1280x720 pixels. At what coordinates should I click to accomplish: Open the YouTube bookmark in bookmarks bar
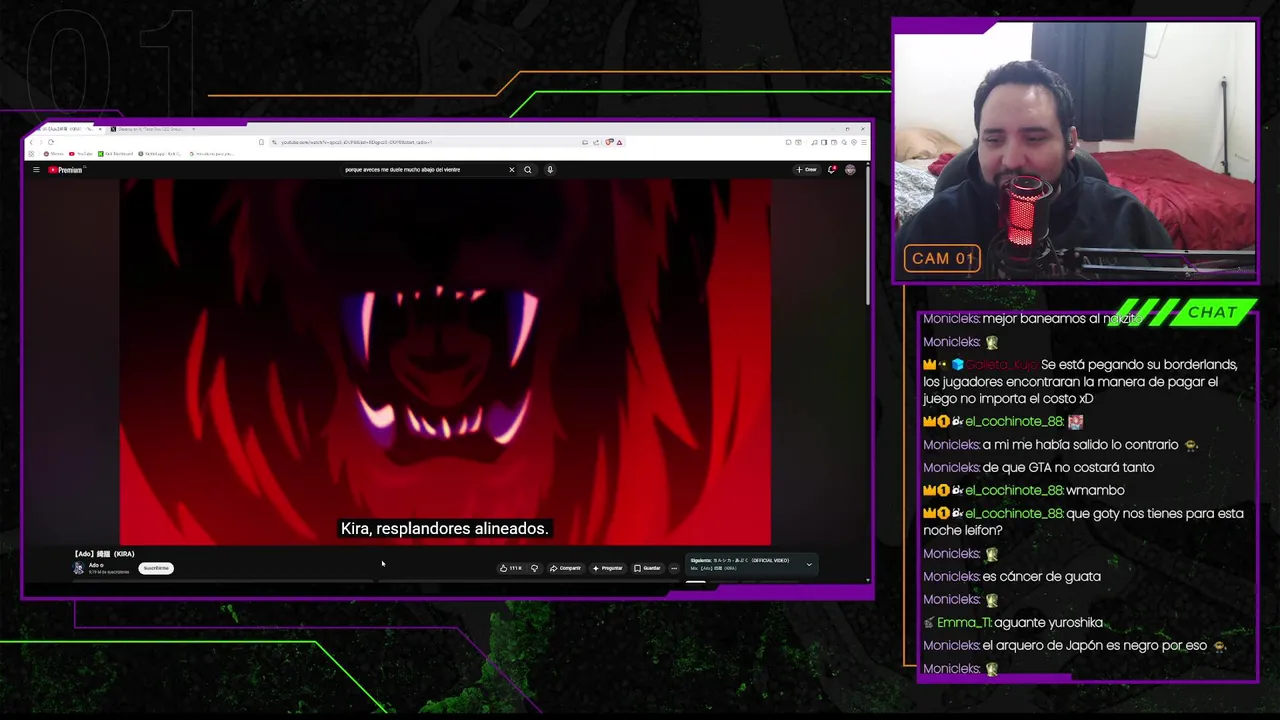pos(81,154)
